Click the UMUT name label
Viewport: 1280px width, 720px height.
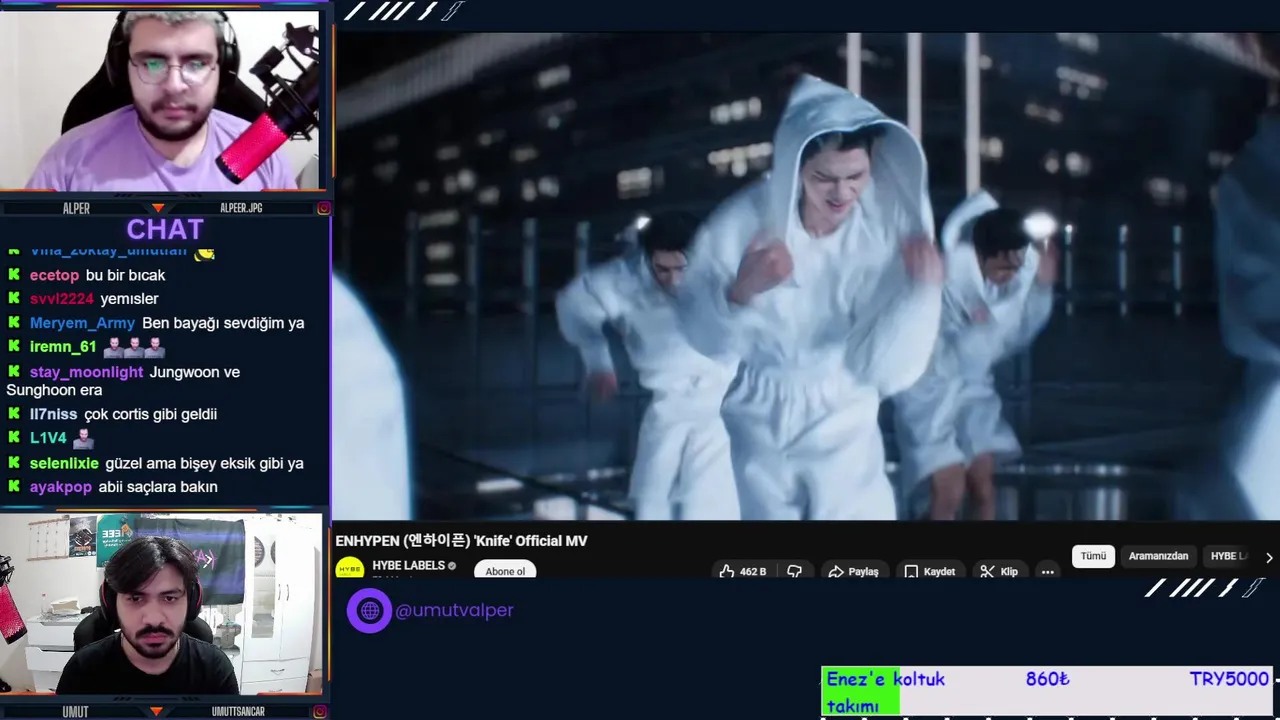point(75,712)
